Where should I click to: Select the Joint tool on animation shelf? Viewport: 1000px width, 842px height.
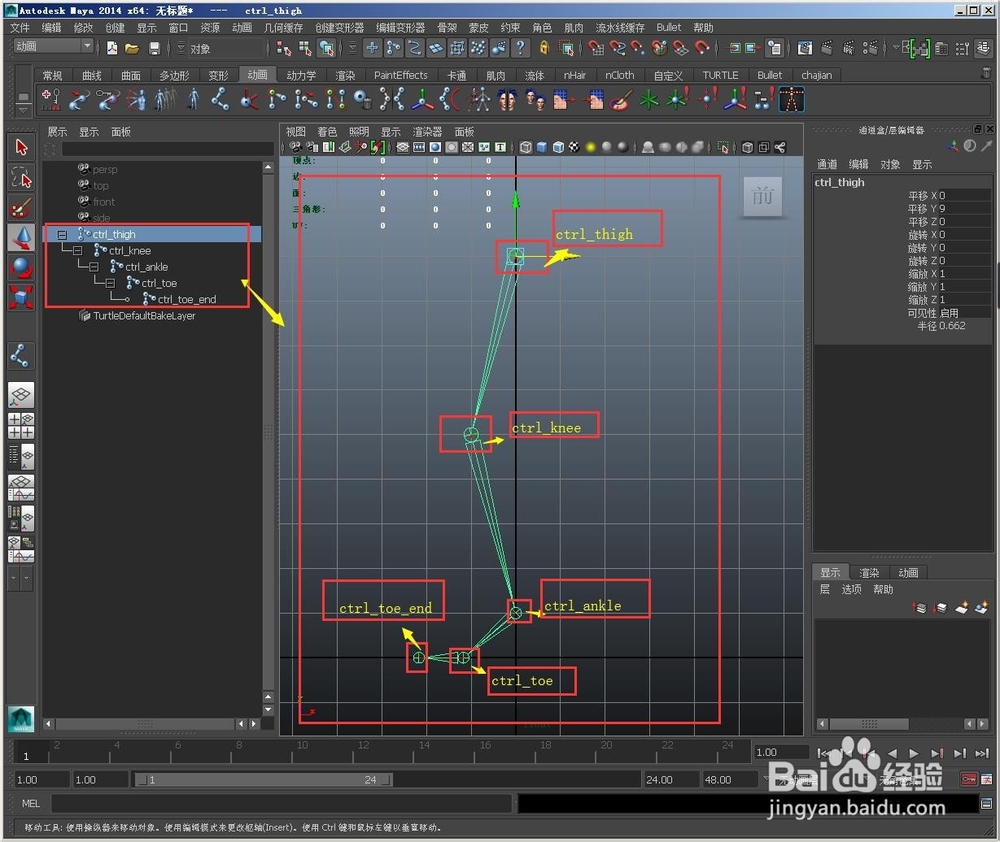pyautogui.click(x=220, y=100)
